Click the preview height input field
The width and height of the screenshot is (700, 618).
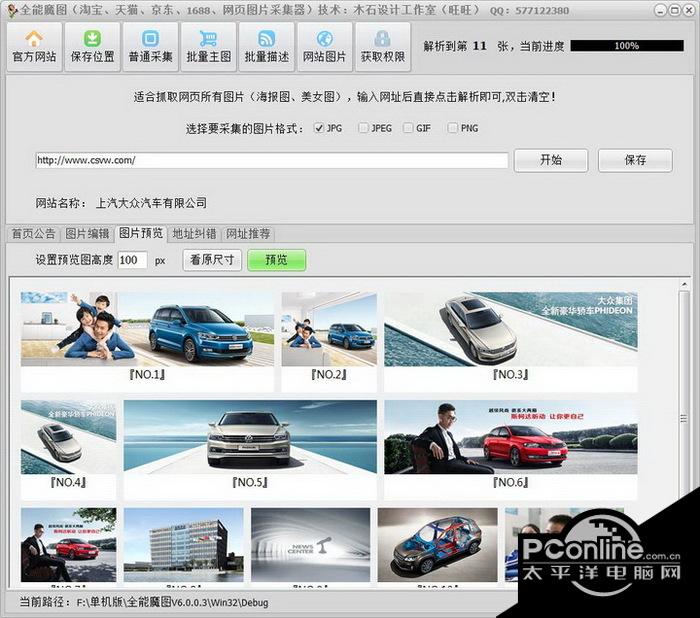click(x=133, y=260)
